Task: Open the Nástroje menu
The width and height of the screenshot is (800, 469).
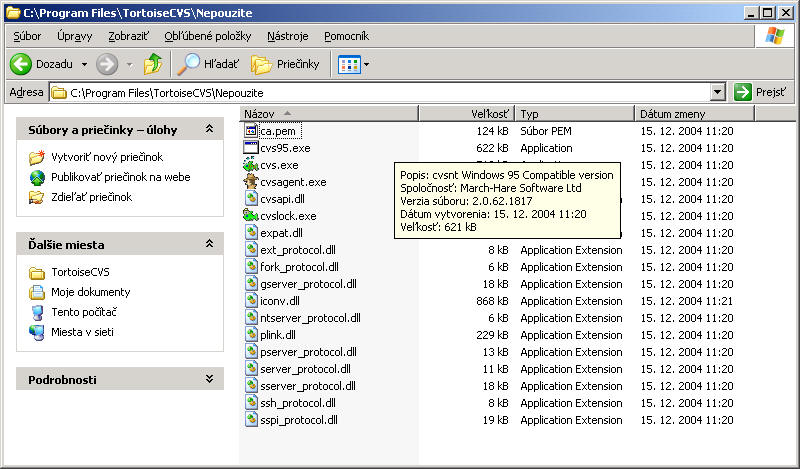Action: (x=288, y=36)
